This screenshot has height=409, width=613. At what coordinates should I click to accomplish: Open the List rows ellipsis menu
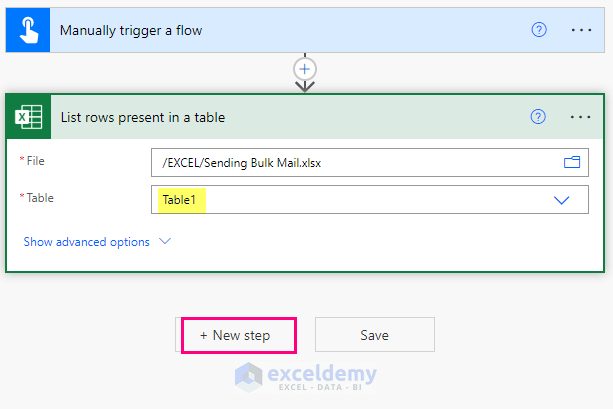[x=581, y=117]
